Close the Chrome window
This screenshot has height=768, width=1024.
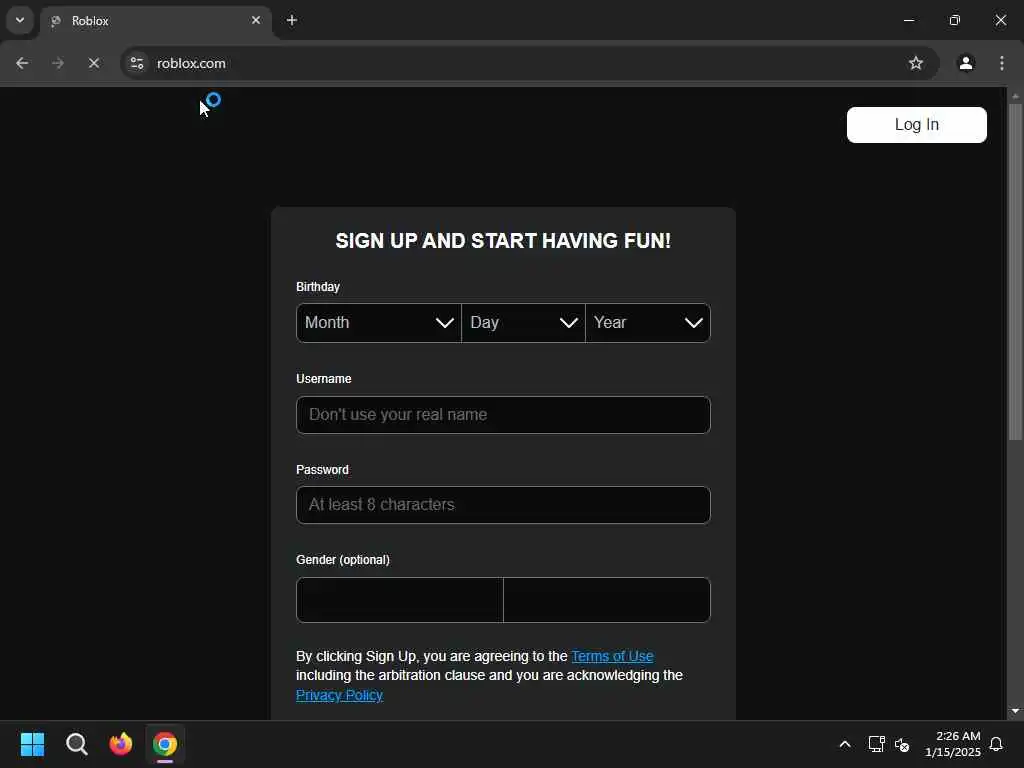coord(1000,20)
